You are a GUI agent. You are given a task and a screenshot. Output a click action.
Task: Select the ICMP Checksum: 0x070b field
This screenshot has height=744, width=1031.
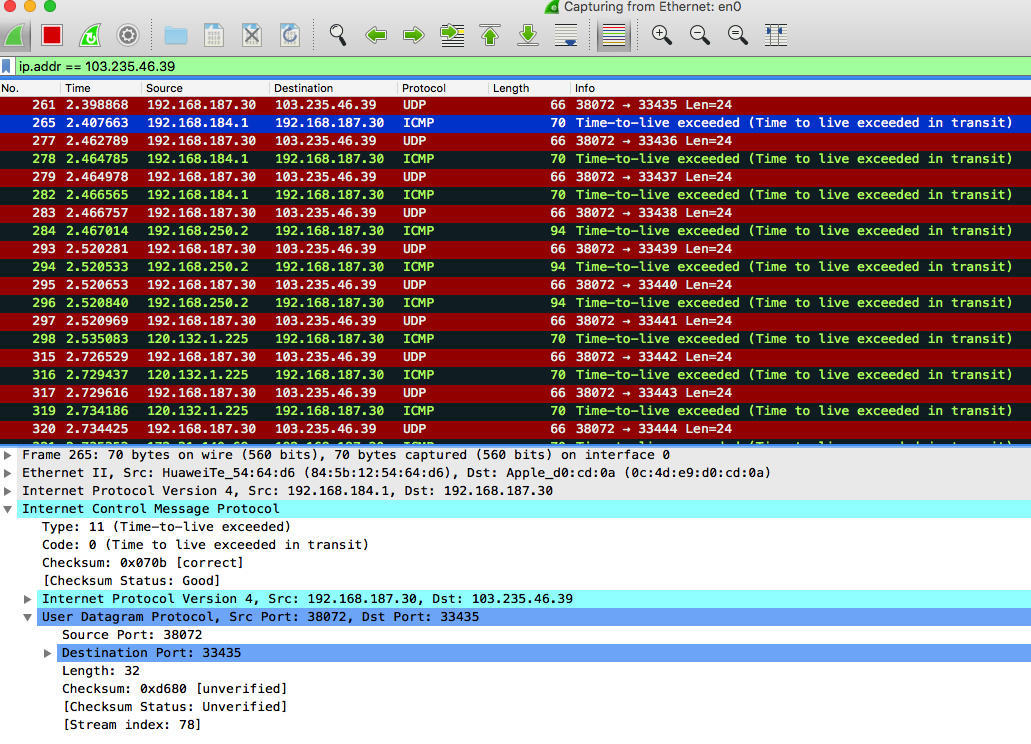pos(142,563)
